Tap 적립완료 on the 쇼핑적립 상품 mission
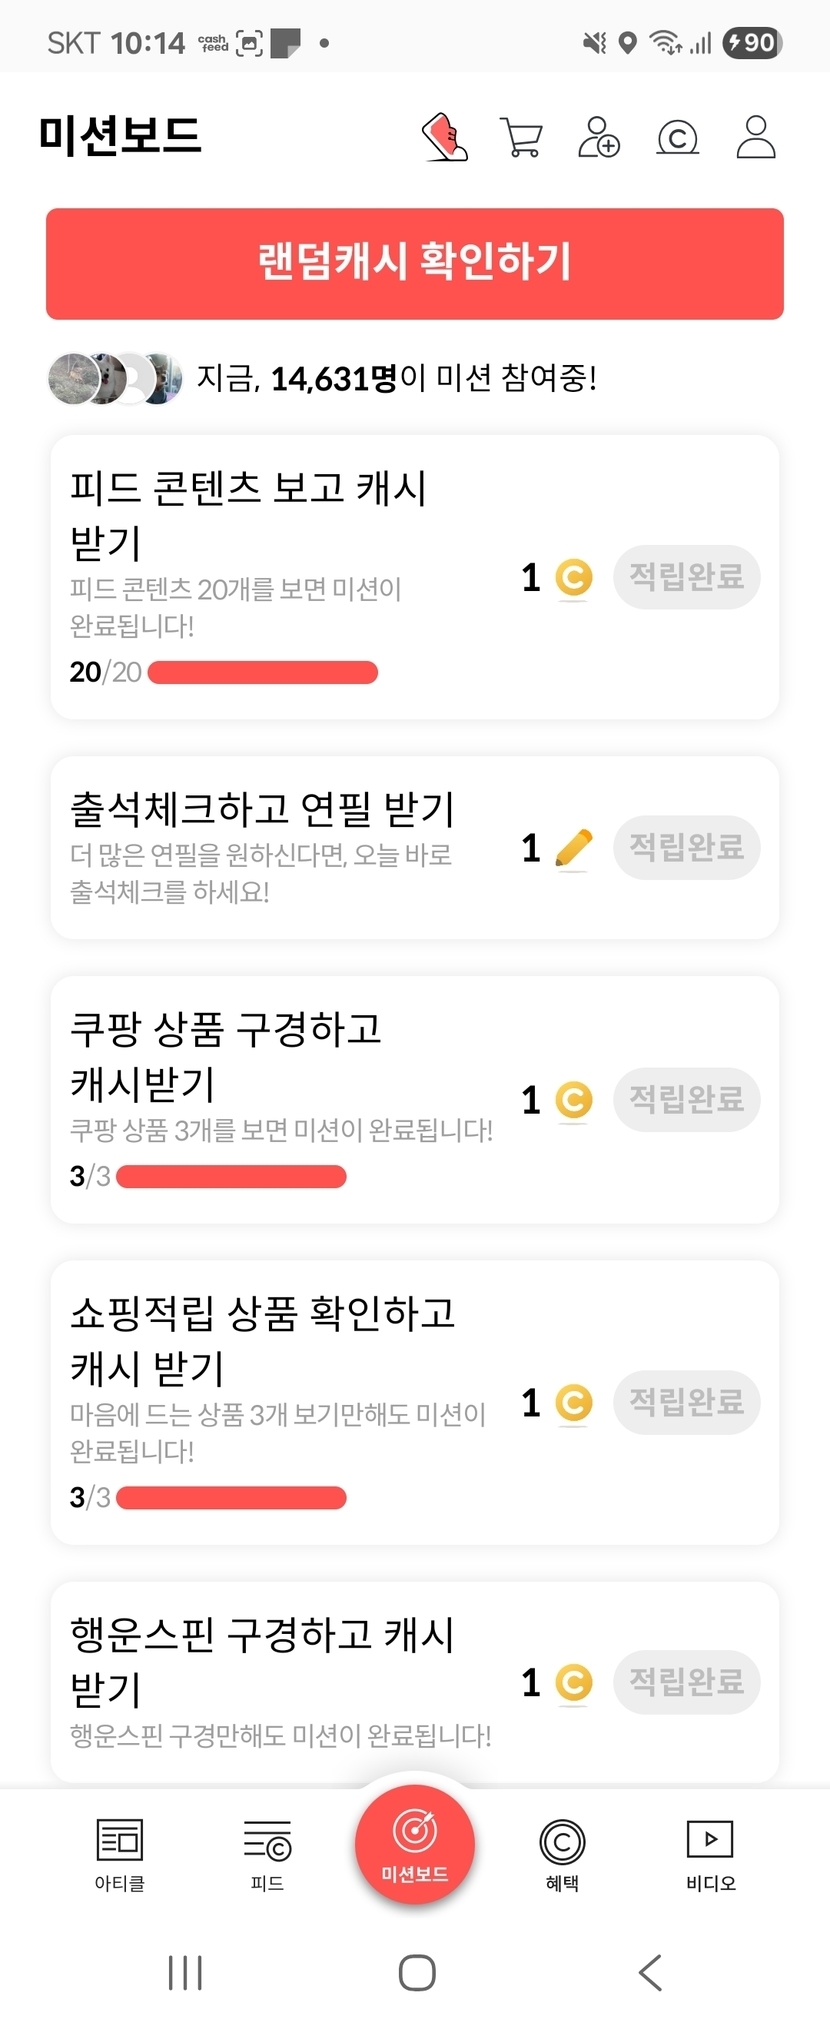830x2029 pixels. [x=687, y=1402]
